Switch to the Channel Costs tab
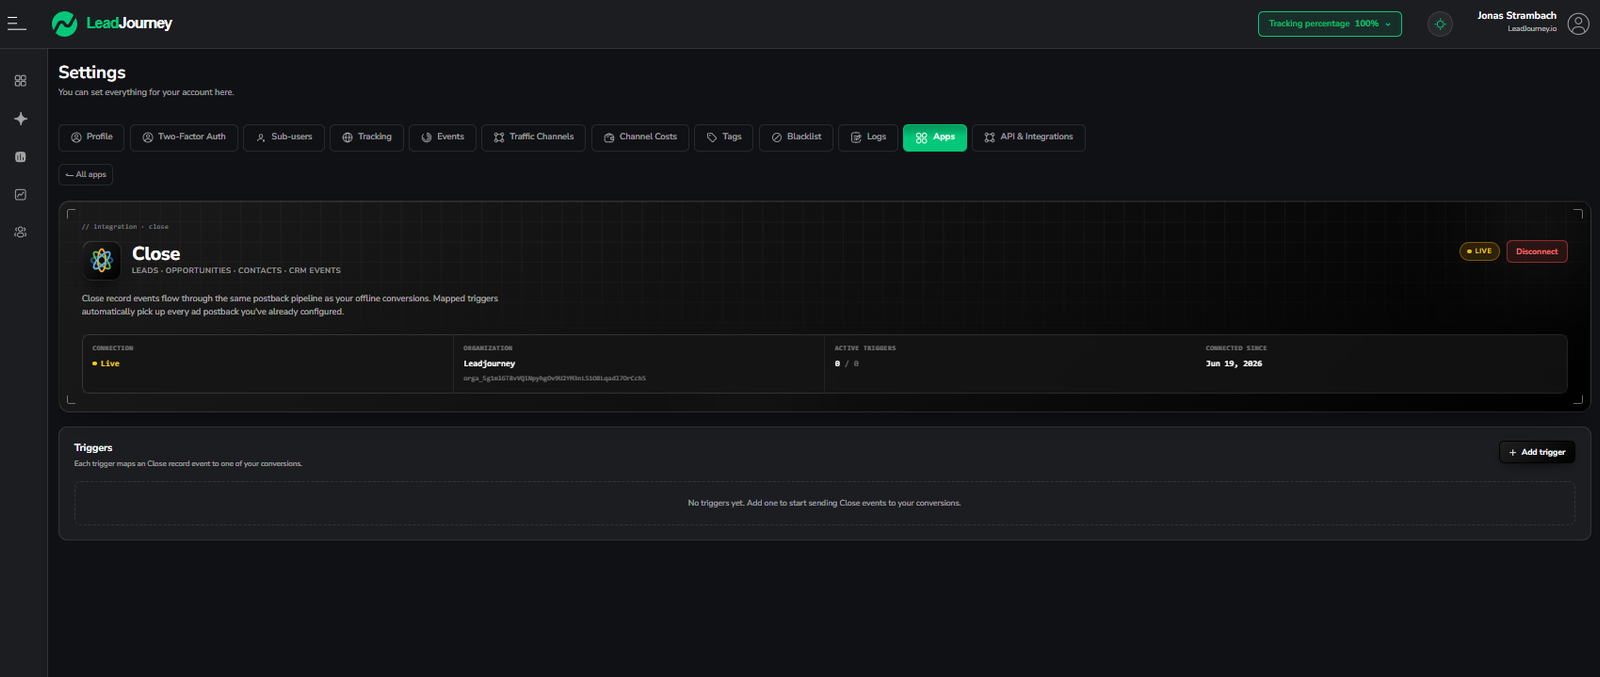Viewport: 1600px width, 677px height. (x=640, y=137)
